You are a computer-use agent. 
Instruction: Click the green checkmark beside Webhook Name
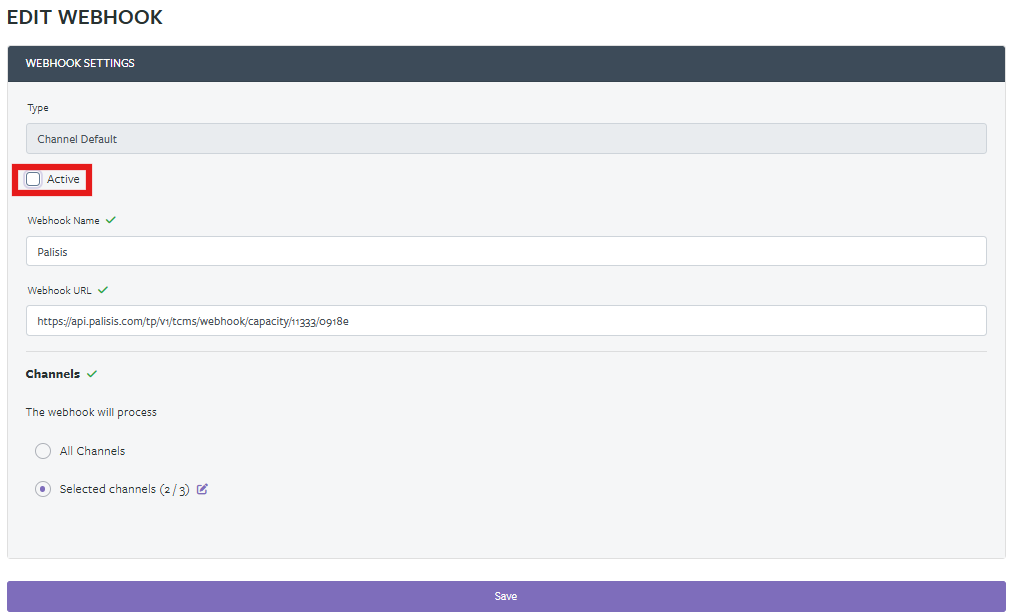(x=111, y=220)
